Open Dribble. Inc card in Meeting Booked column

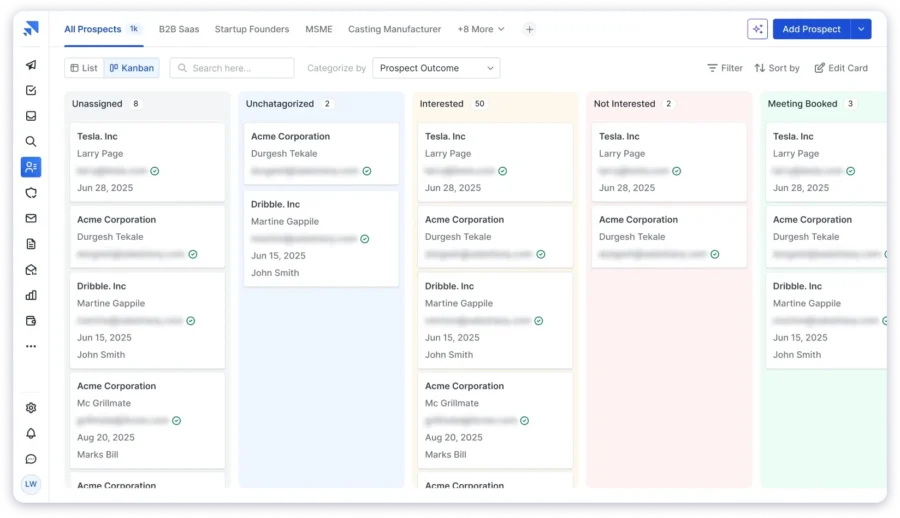click(827, 320)
